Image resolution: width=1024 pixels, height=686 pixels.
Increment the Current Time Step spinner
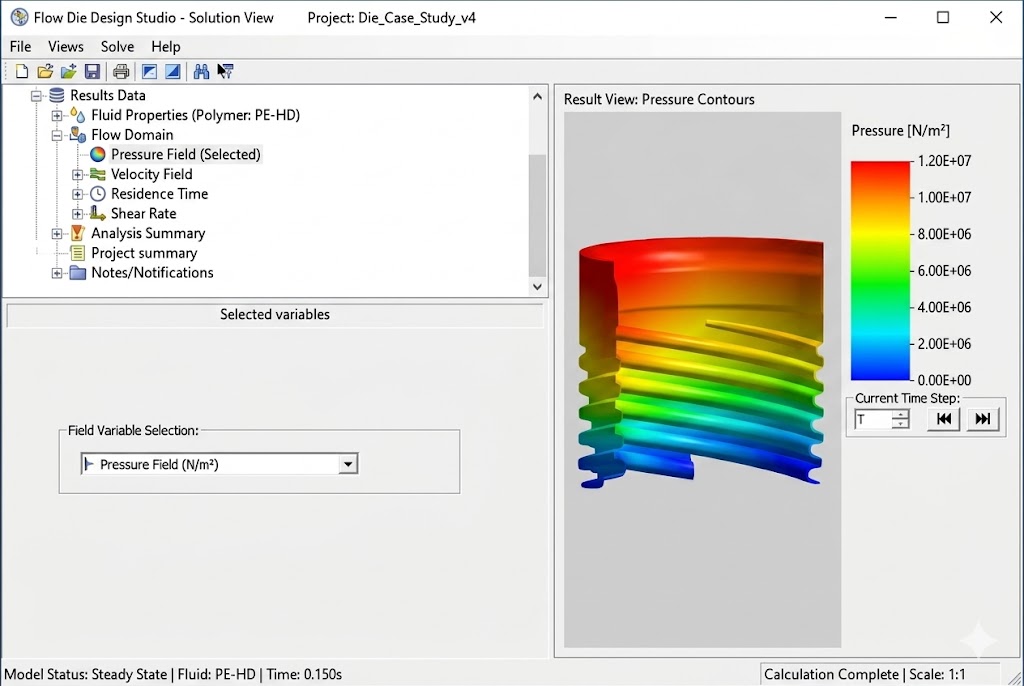tap(901, 414)
